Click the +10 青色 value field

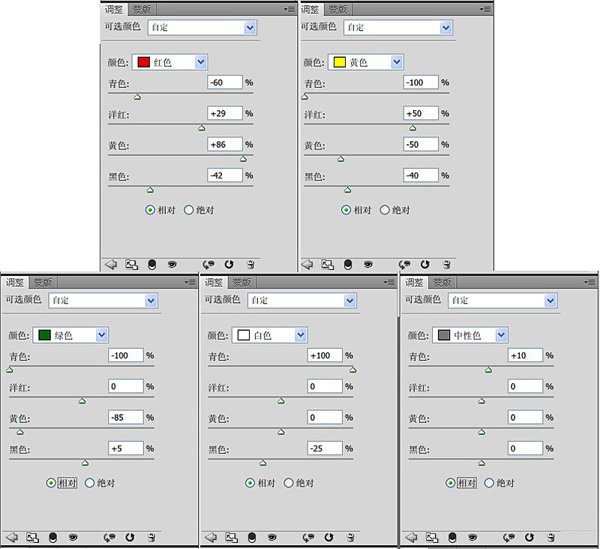pyautogui.click(x=525, y=355)
